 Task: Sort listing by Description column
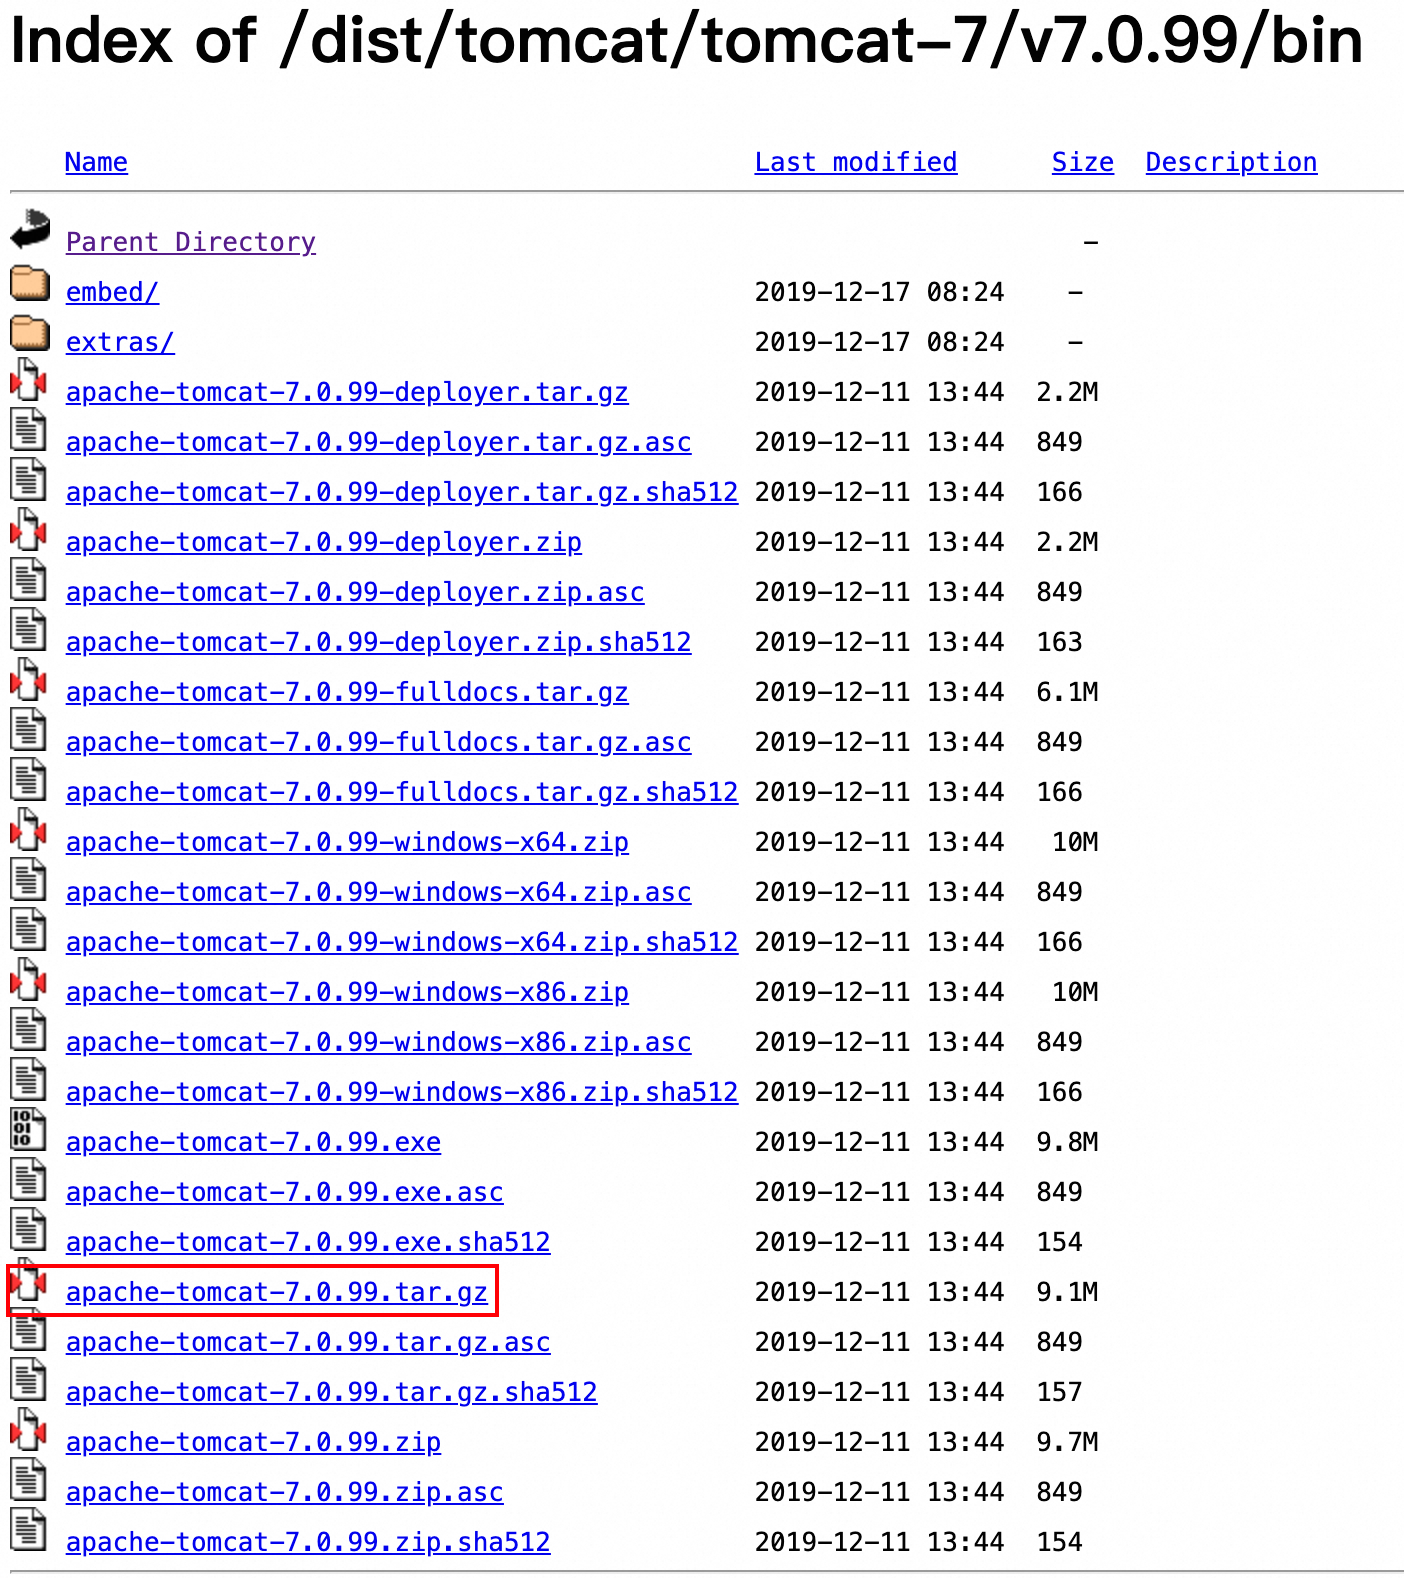pyautogui.click(x=1231, y=162)
